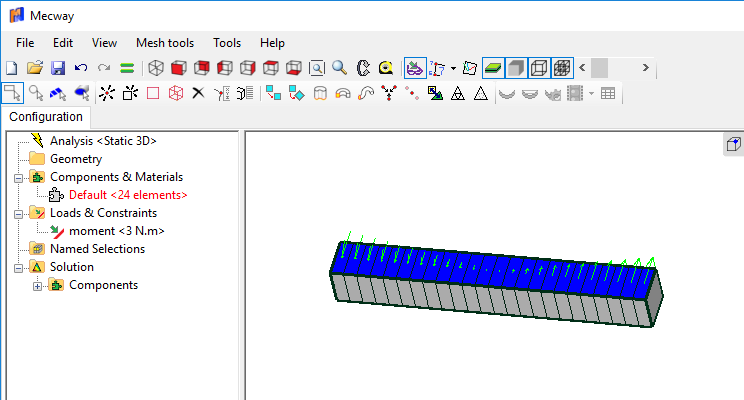Click the new node starburst icon
Screen dimensions: 744x400
pos(107,93)
